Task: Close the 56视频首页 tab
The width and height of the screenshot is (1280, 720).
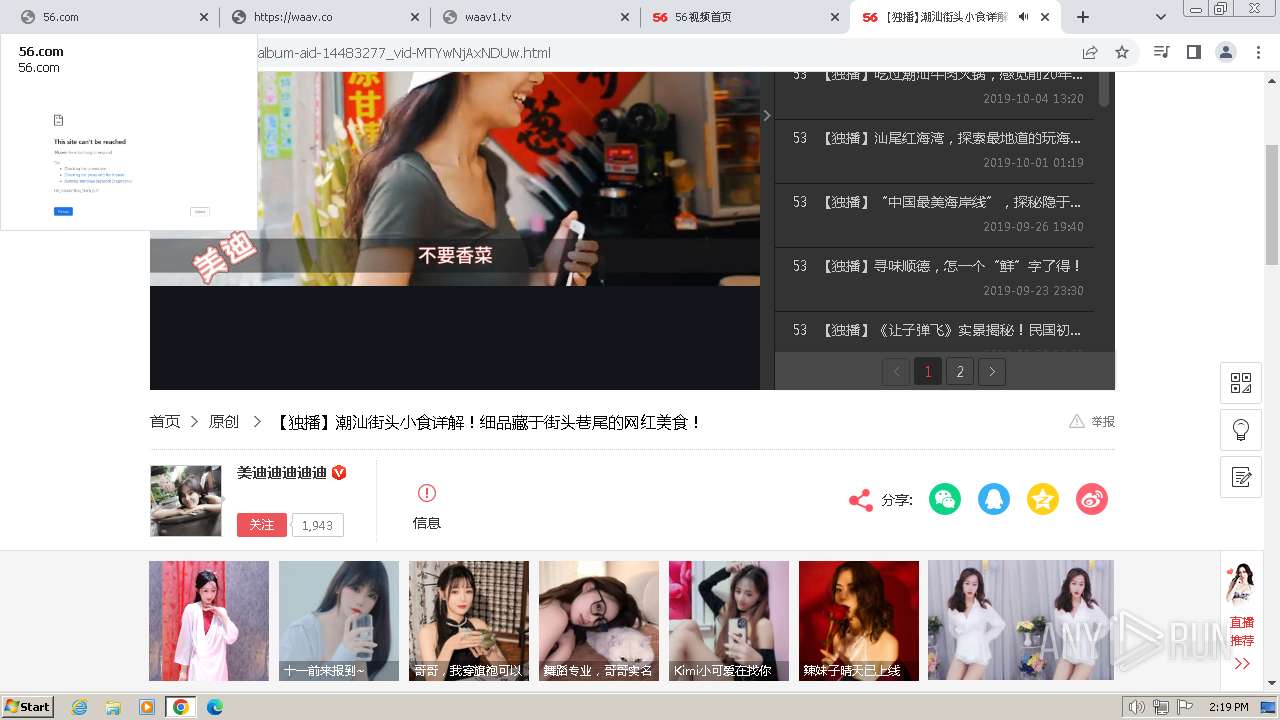Action: coord(835,17)
